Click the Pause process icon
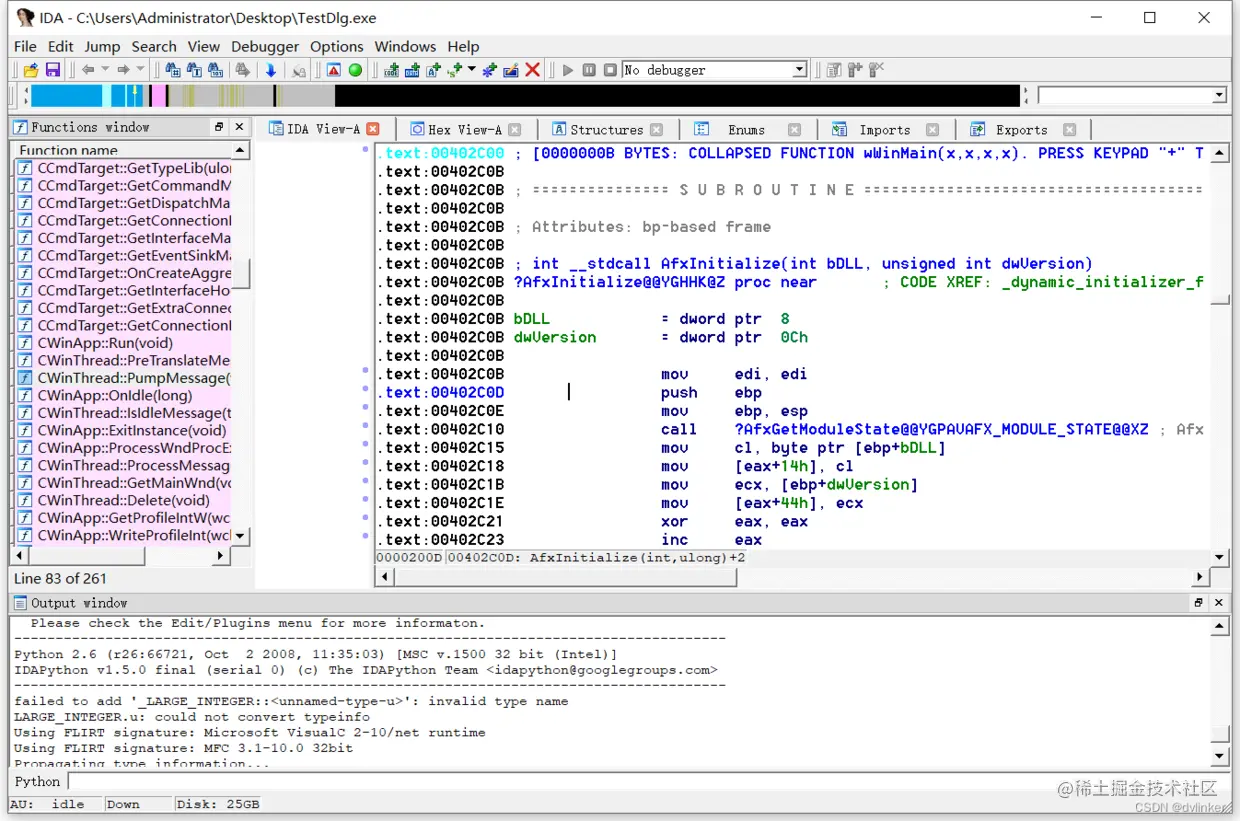Viewport: 1240px width, 821px height. click(589, 70)
